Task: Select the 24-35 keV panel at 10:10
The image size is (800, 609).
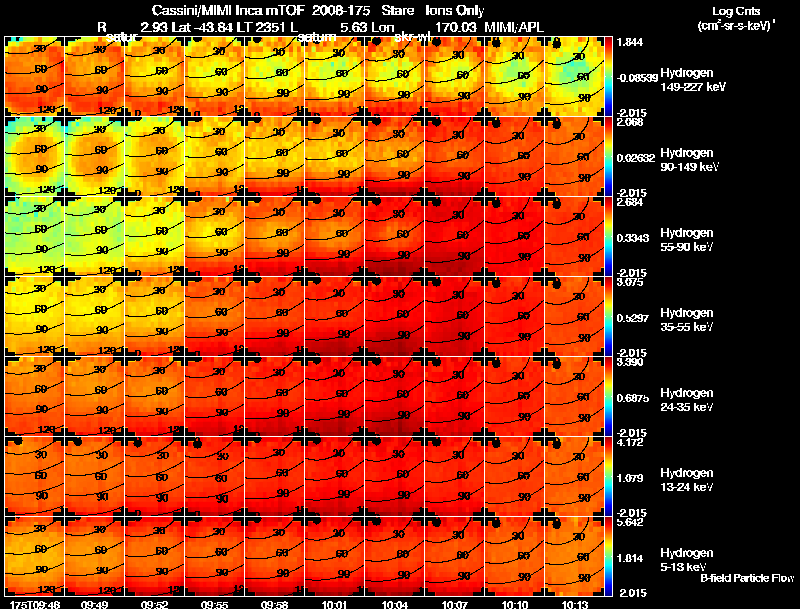Action: pyautogui.click(x=514, y=397)
